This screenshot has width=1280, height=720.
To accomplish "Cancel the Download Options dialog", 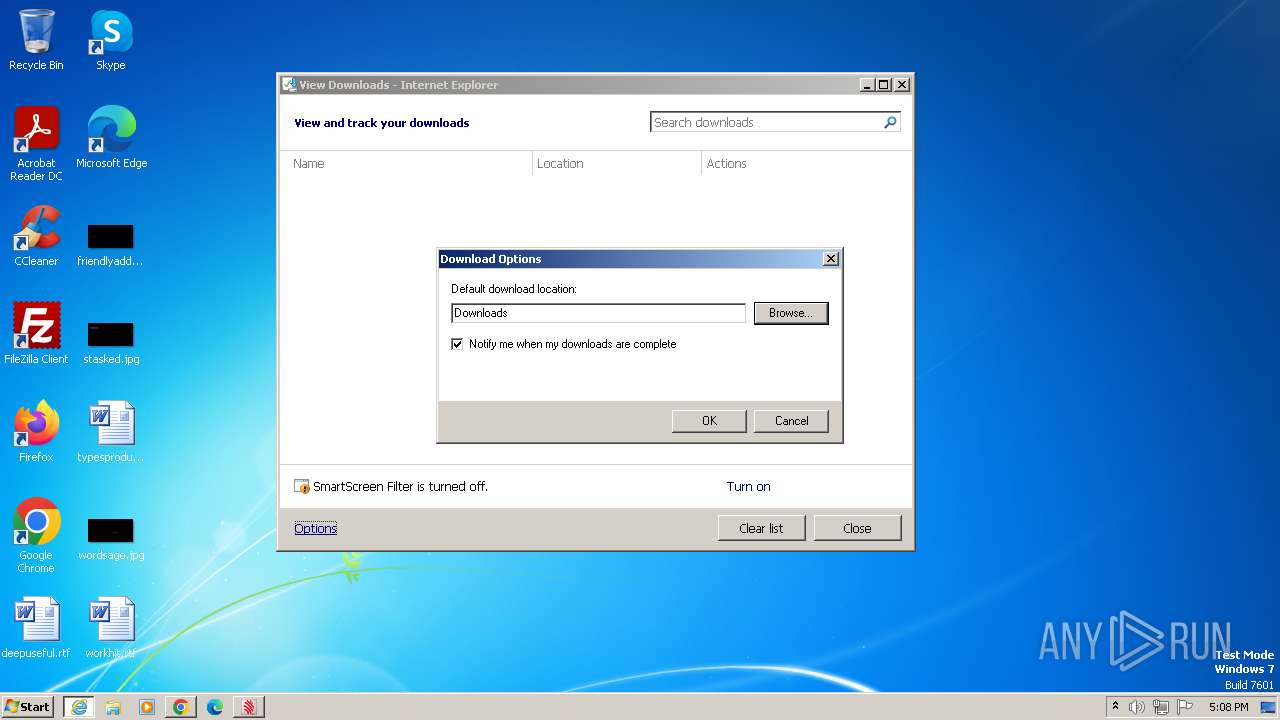I will (x=791, y=421).
